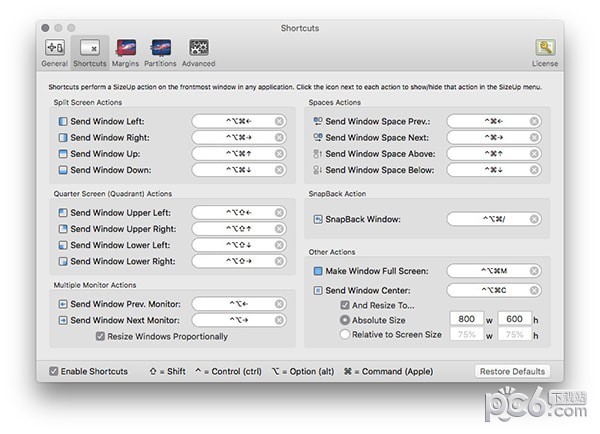Clear the Send Window Left shortcut
600x434 pixels.
[x=279, y=121]
